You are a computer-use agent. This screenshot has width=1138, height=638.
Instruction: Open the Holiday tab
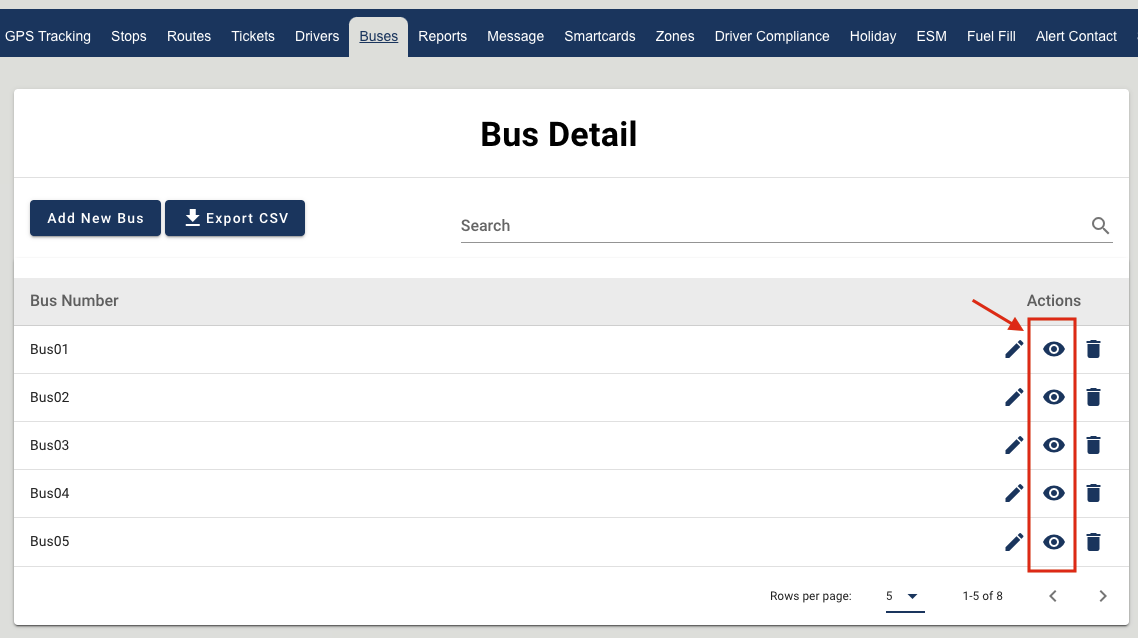(873, 36)
